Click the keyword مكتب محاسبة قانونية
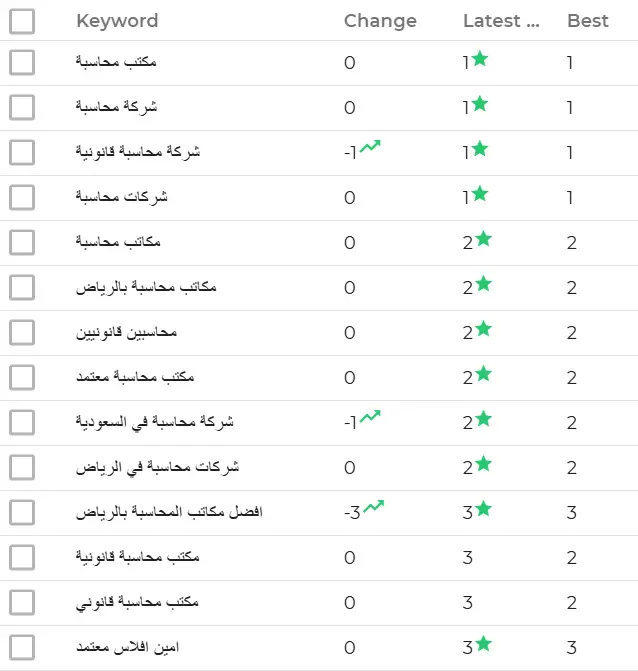This screenshot has height=671, width=638. [138, 557]
